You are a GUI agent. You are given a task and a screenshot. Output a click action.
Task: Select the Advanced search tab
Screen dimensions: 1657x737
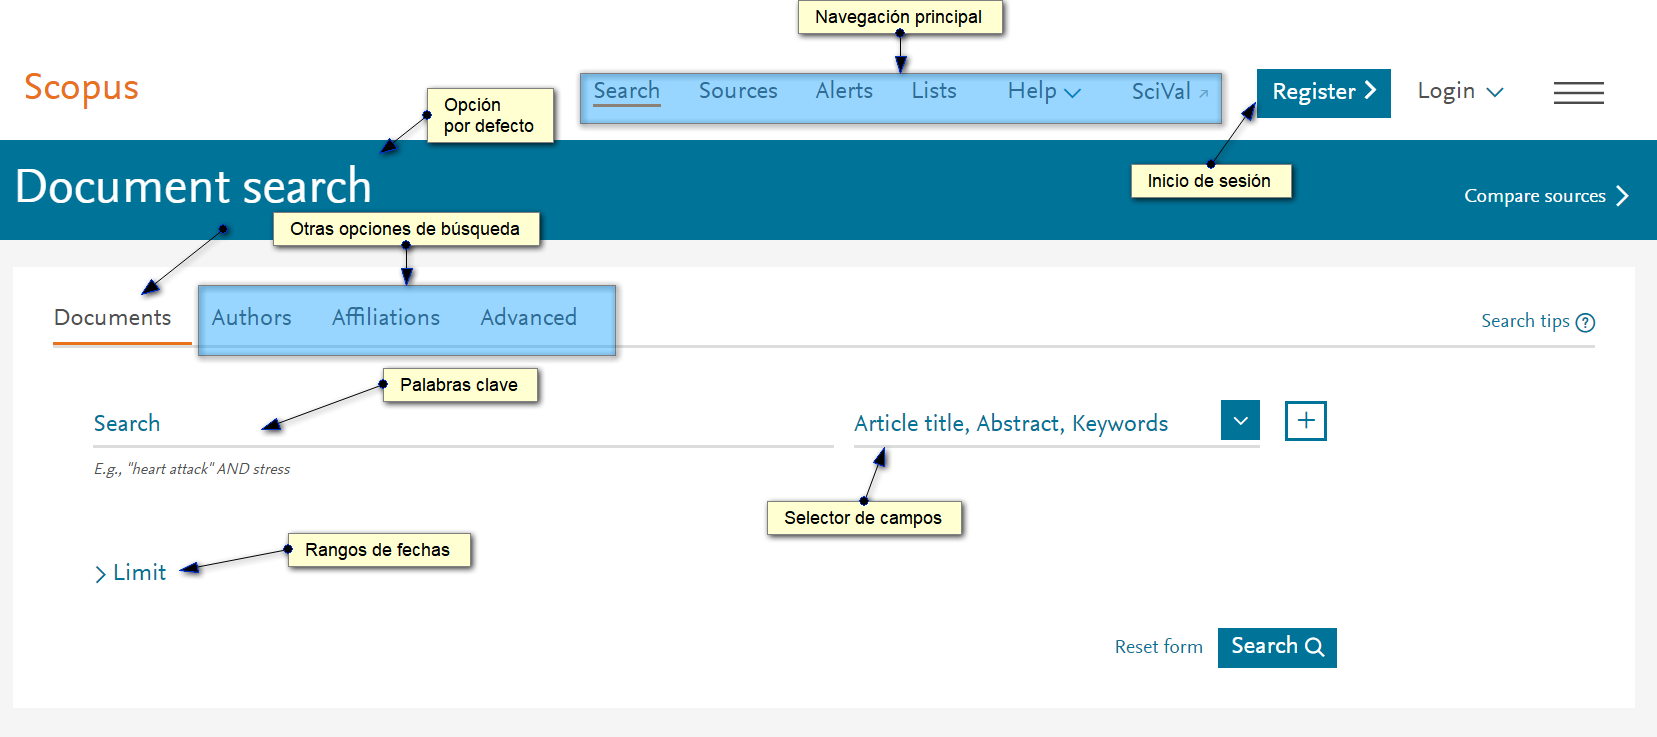(x=528, y=318)
